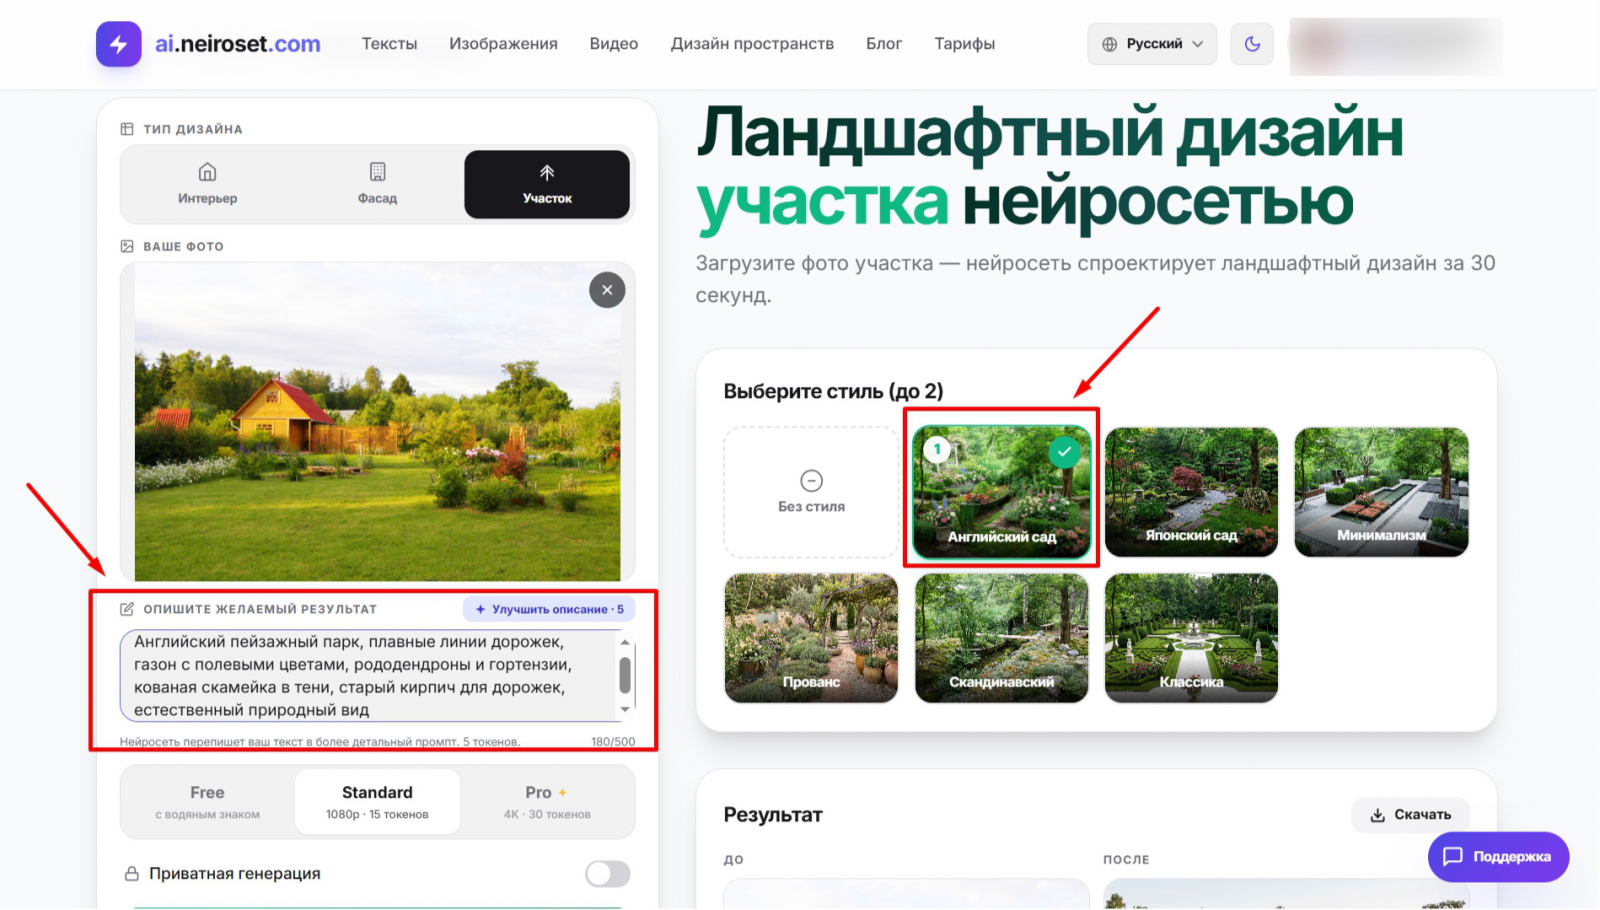This screenshot has height=910, width=1600.
Task: Open the Изображения menu item
Action: tap(503, 44)
